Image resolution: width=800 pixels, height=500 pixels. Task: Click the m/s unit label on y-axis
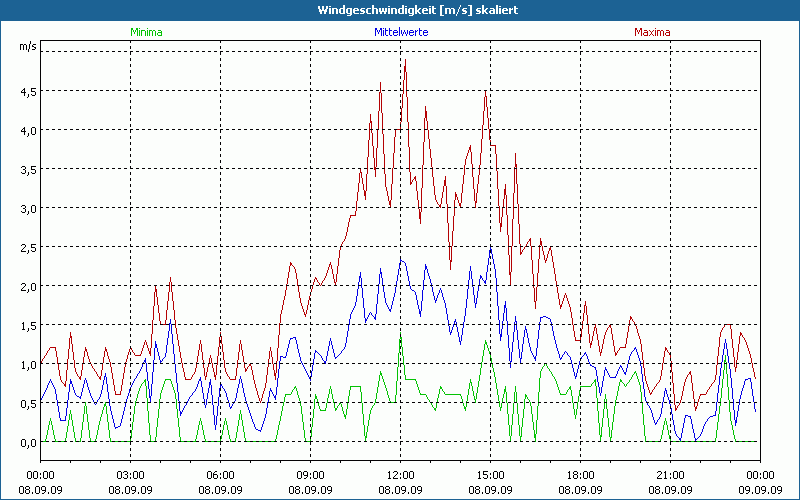(x=28, y=46)
